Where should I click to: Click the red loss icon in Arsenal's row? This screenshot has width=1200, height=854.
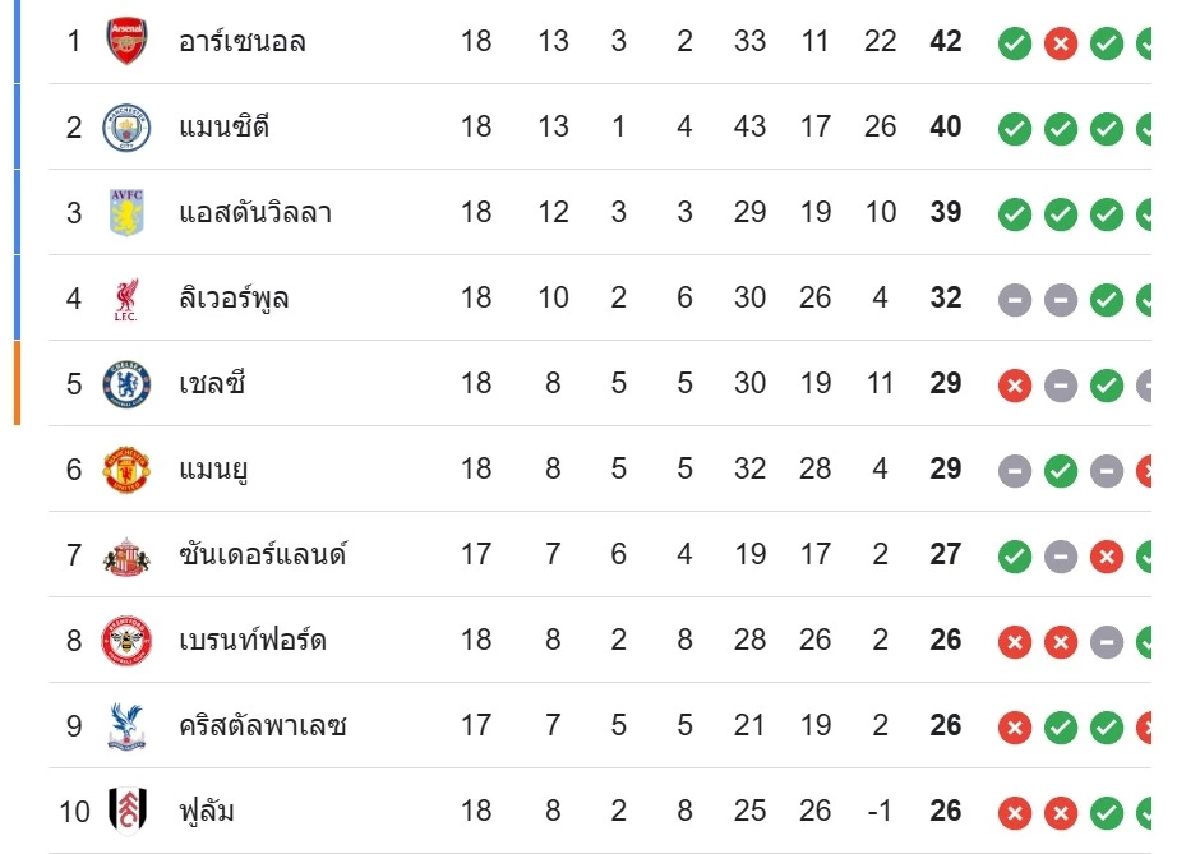[x=1060, y=43]
